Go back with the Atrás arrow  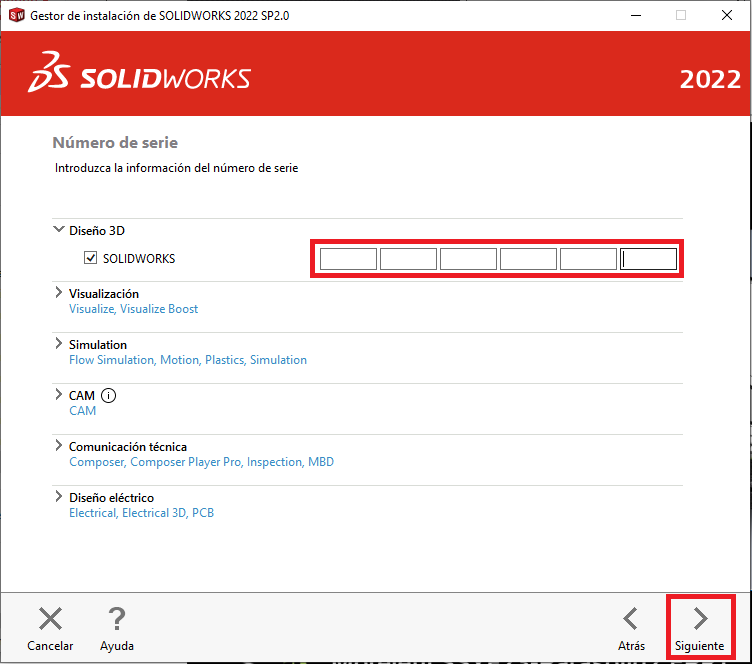(x=631, y=618)
